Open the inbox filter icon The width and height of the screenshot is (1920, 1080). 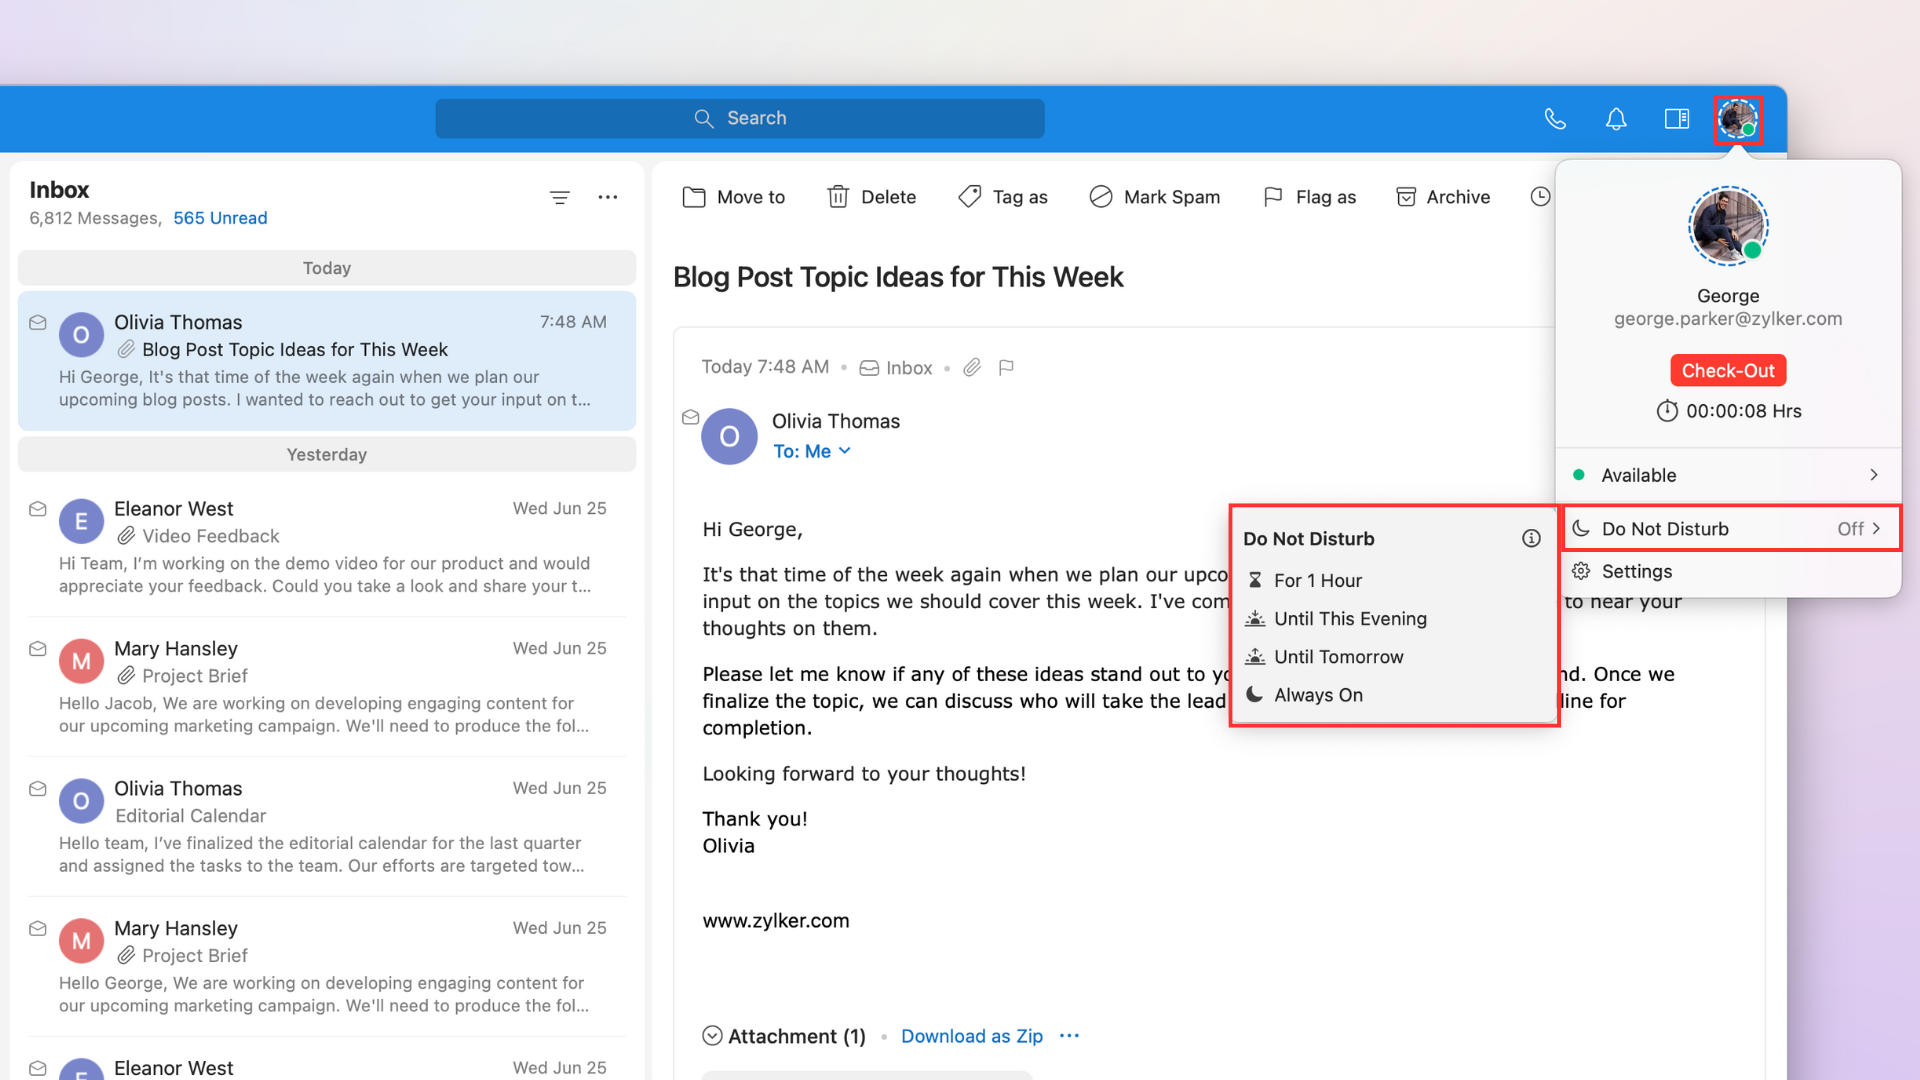[560, 198]
